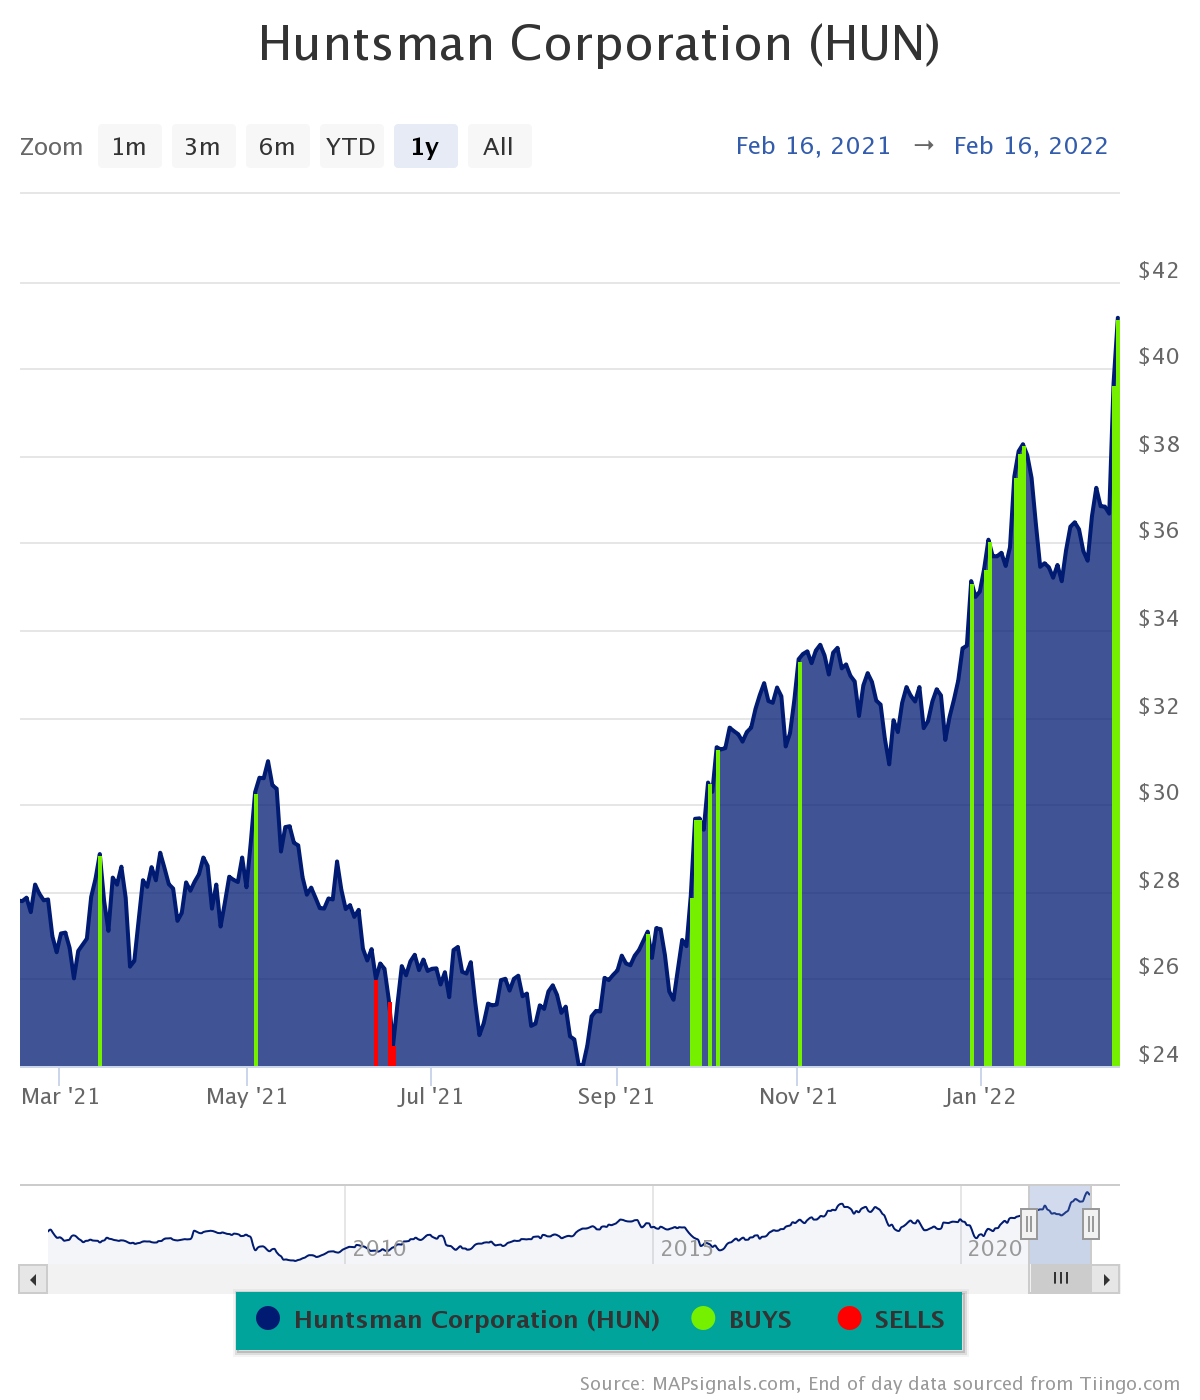Click the navy HUN legend dot
This screenshot has width=1200, height=1400.
pyautogui.click(x=268, y=1319)
